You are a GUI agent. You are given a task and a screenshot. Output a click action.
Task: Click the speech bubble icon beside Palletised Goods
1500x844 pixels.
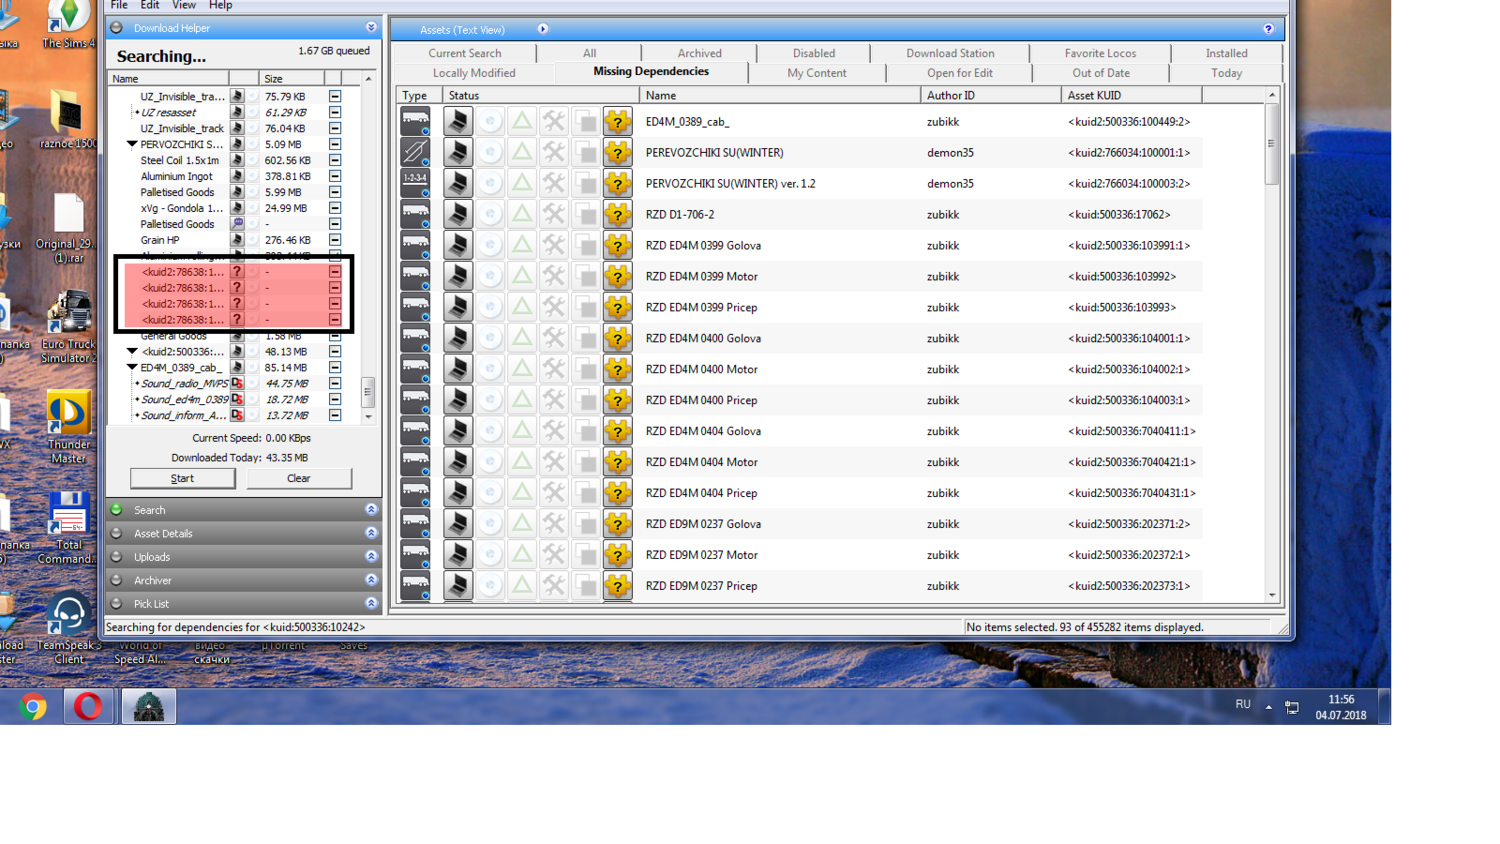click(x=237, y=224)
